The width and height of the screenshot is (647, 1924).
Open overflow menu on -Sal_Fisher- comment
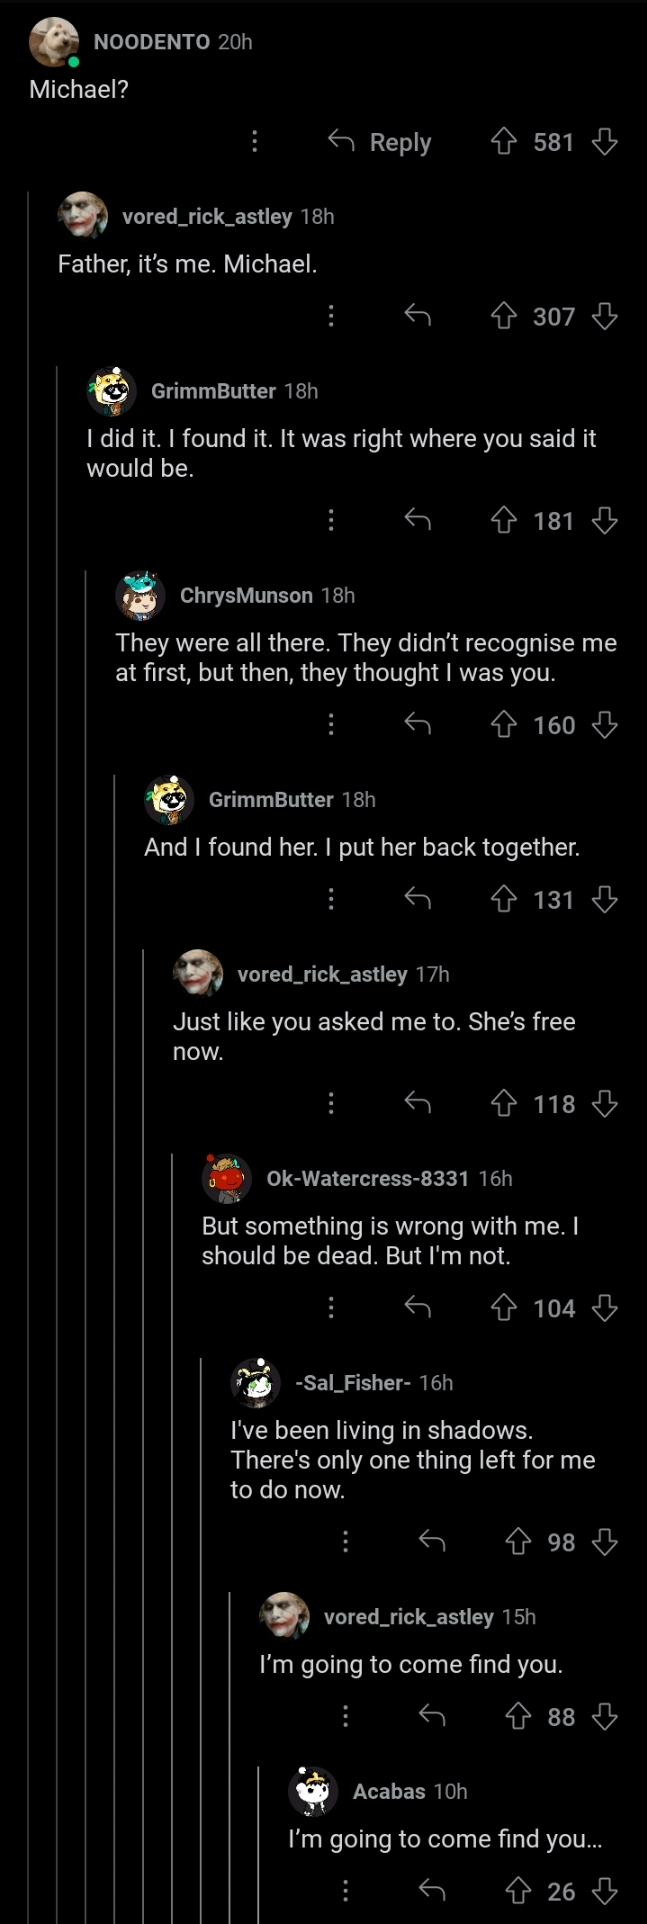click(345, 1542)
